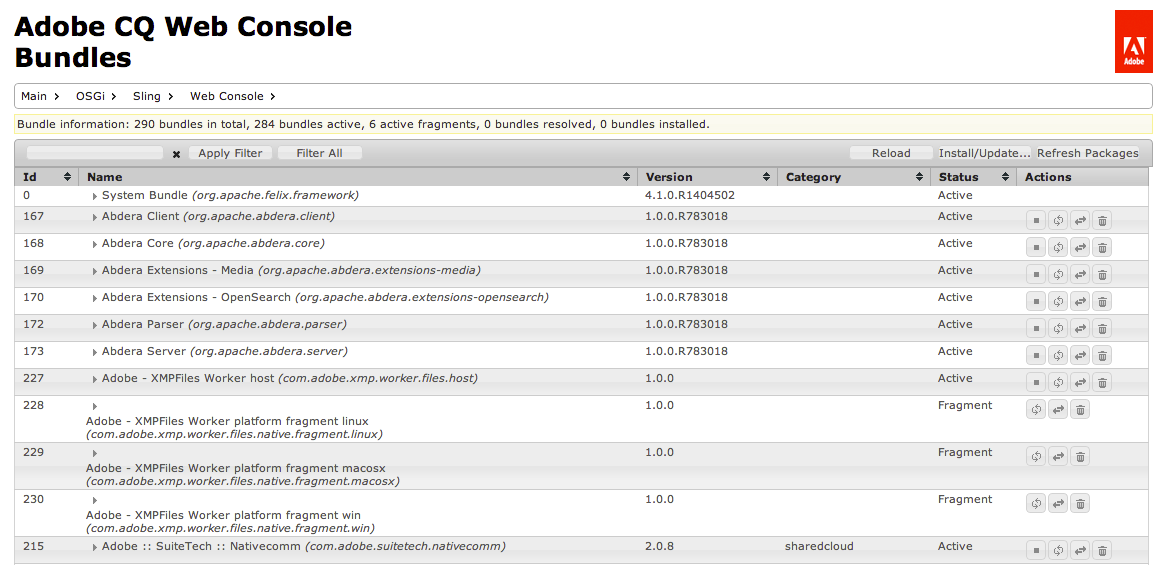
Task: Select version 2.0.8 cell
Action: [x=659, y=546]
